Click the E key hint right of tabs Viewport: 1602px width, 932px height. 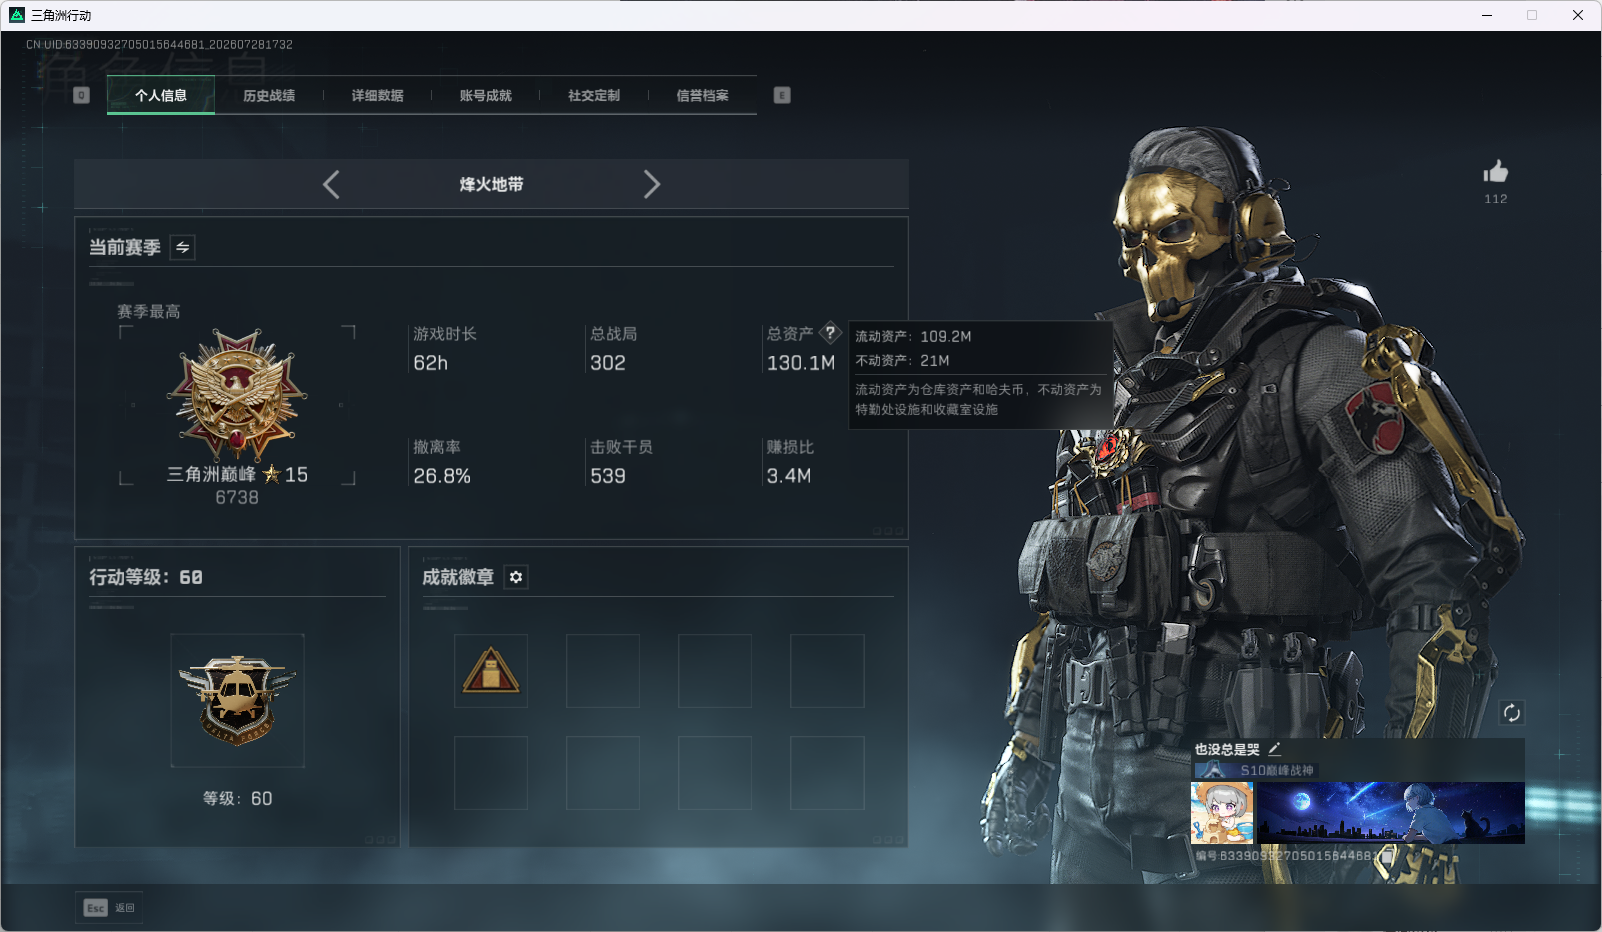(x=782, y=95)
